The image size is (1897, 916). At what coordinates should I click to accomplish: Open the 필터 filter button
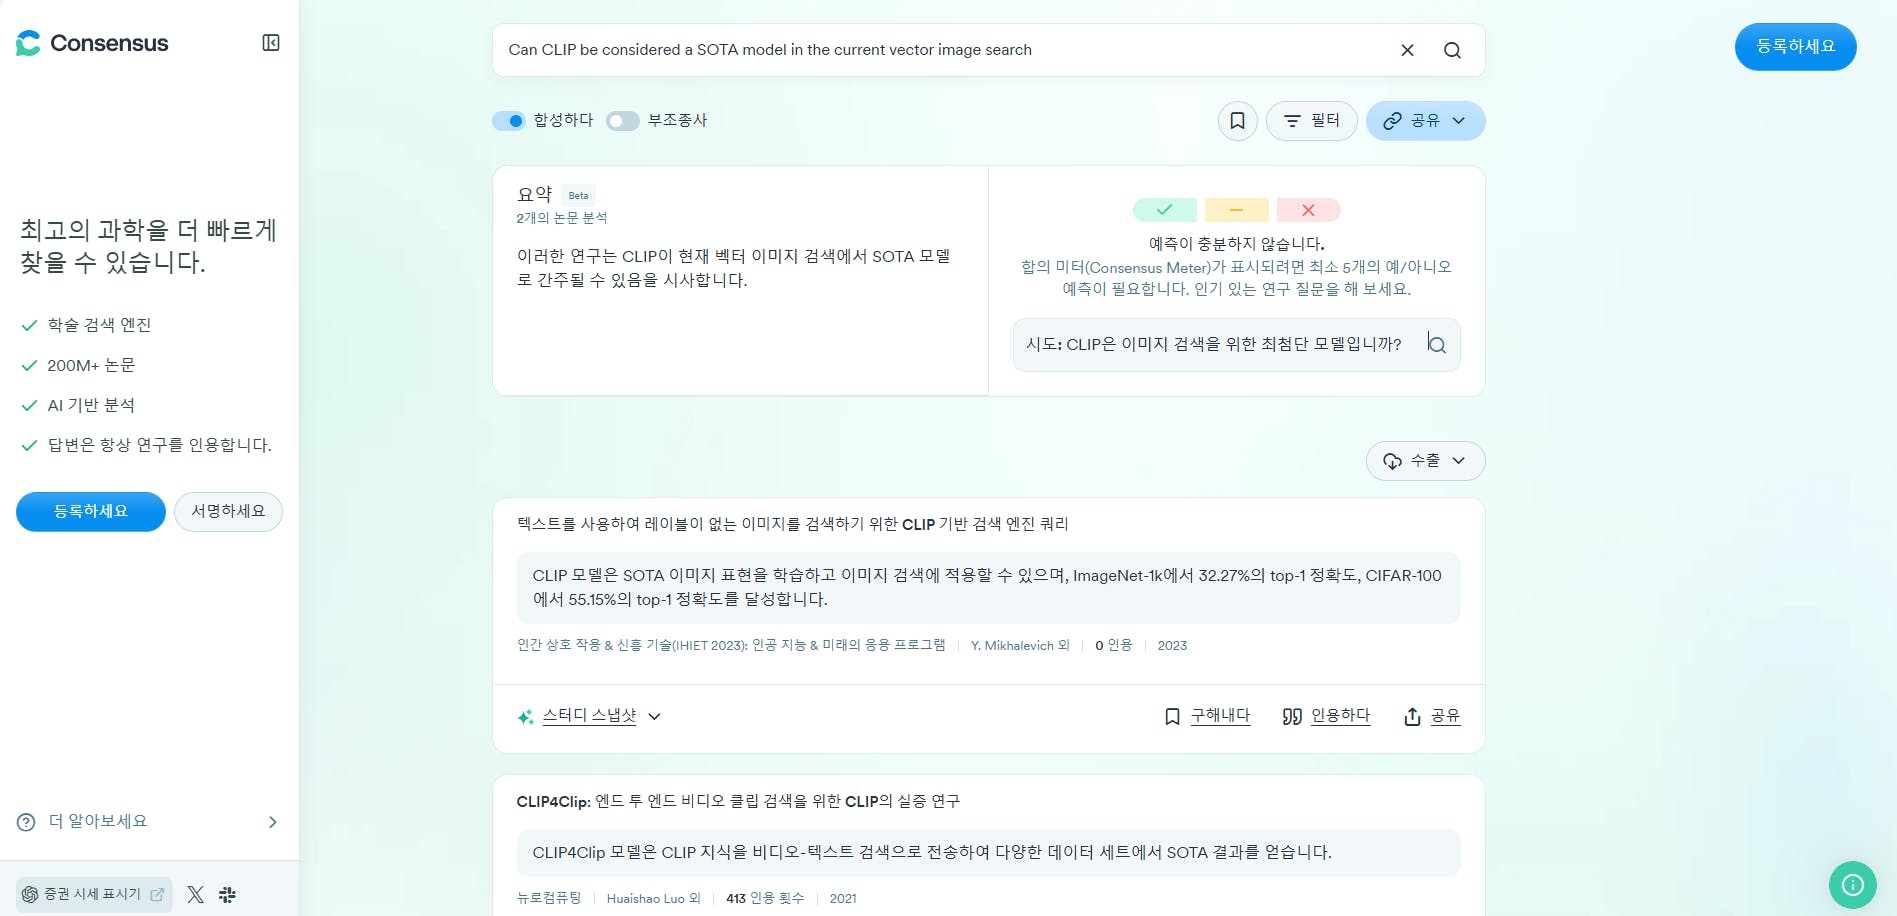tap(1311, 121)
